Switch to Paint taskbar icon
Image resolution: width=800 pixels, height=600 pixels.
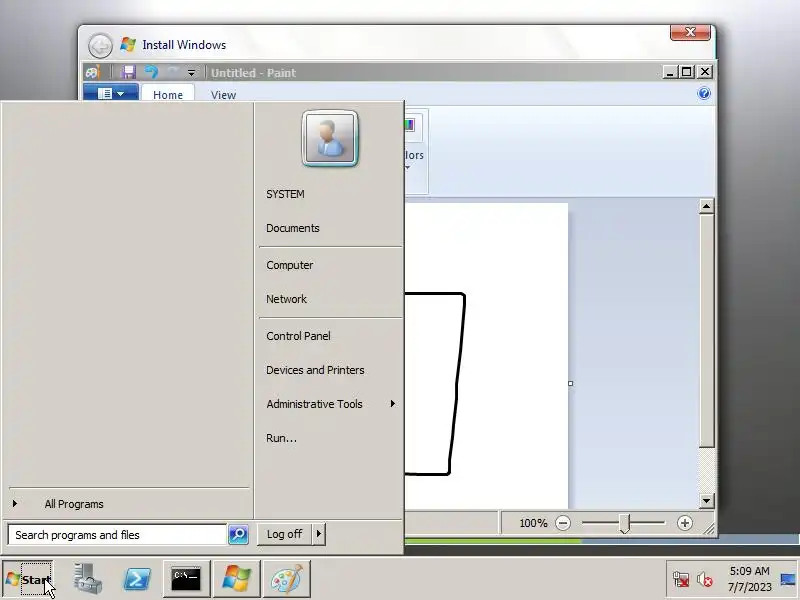click(286, 579)
